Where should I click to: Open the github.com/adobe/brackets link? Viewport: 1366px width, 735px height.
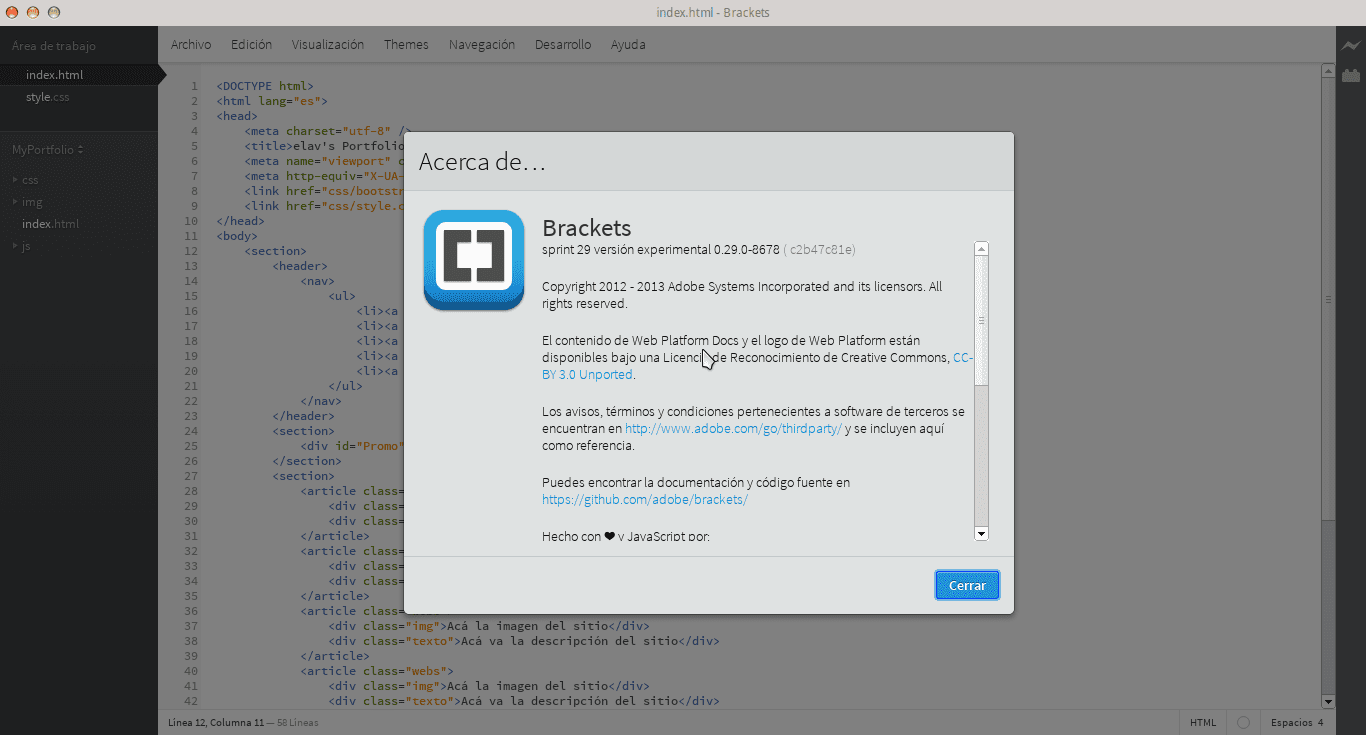pyautogui.click(x=645, y=500)
